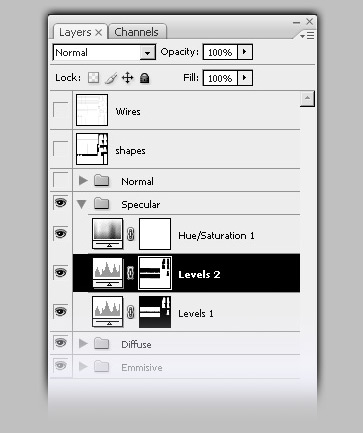Open the blend mode dropdown
Viewport: 363px width, 433px height.
[147, 53]
